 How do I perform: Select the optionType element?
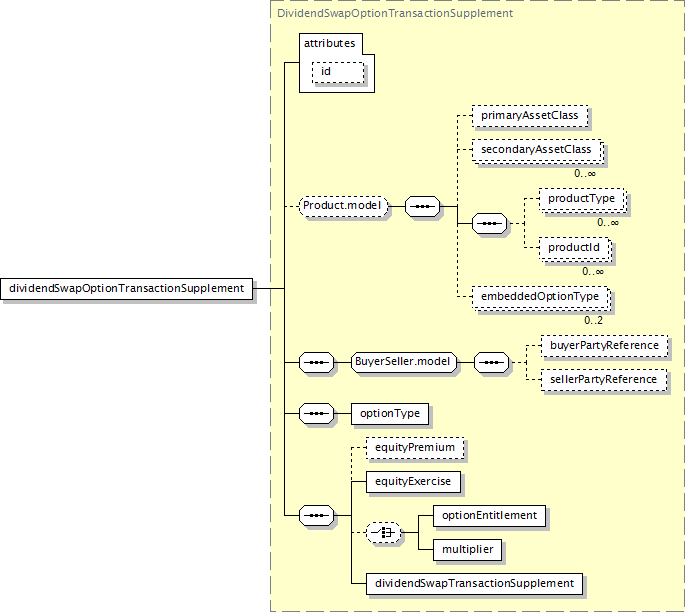390,413
